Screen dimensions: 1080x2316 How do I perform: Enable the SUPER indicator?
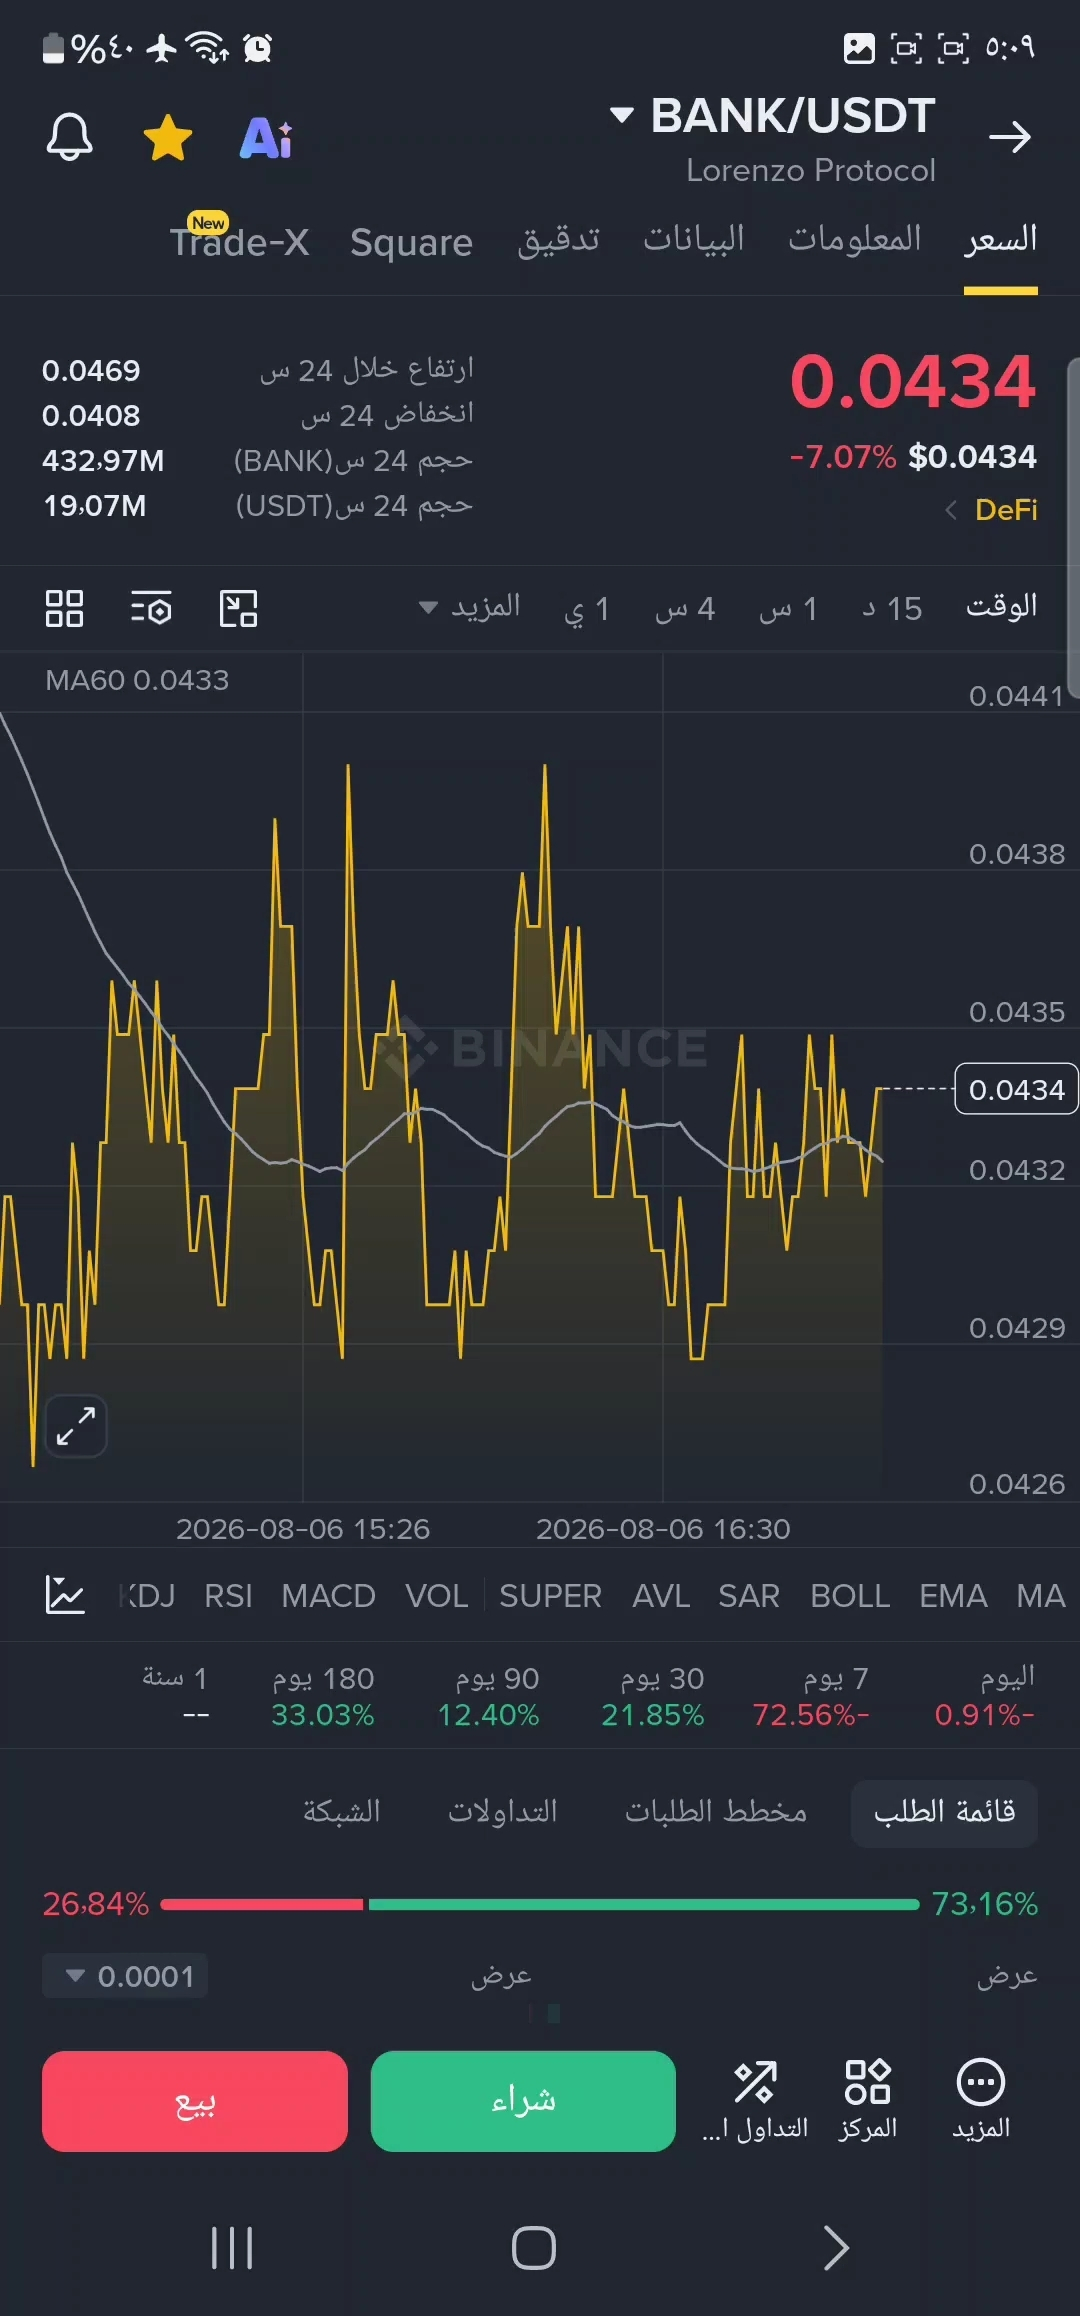(x=550, y=1596)
